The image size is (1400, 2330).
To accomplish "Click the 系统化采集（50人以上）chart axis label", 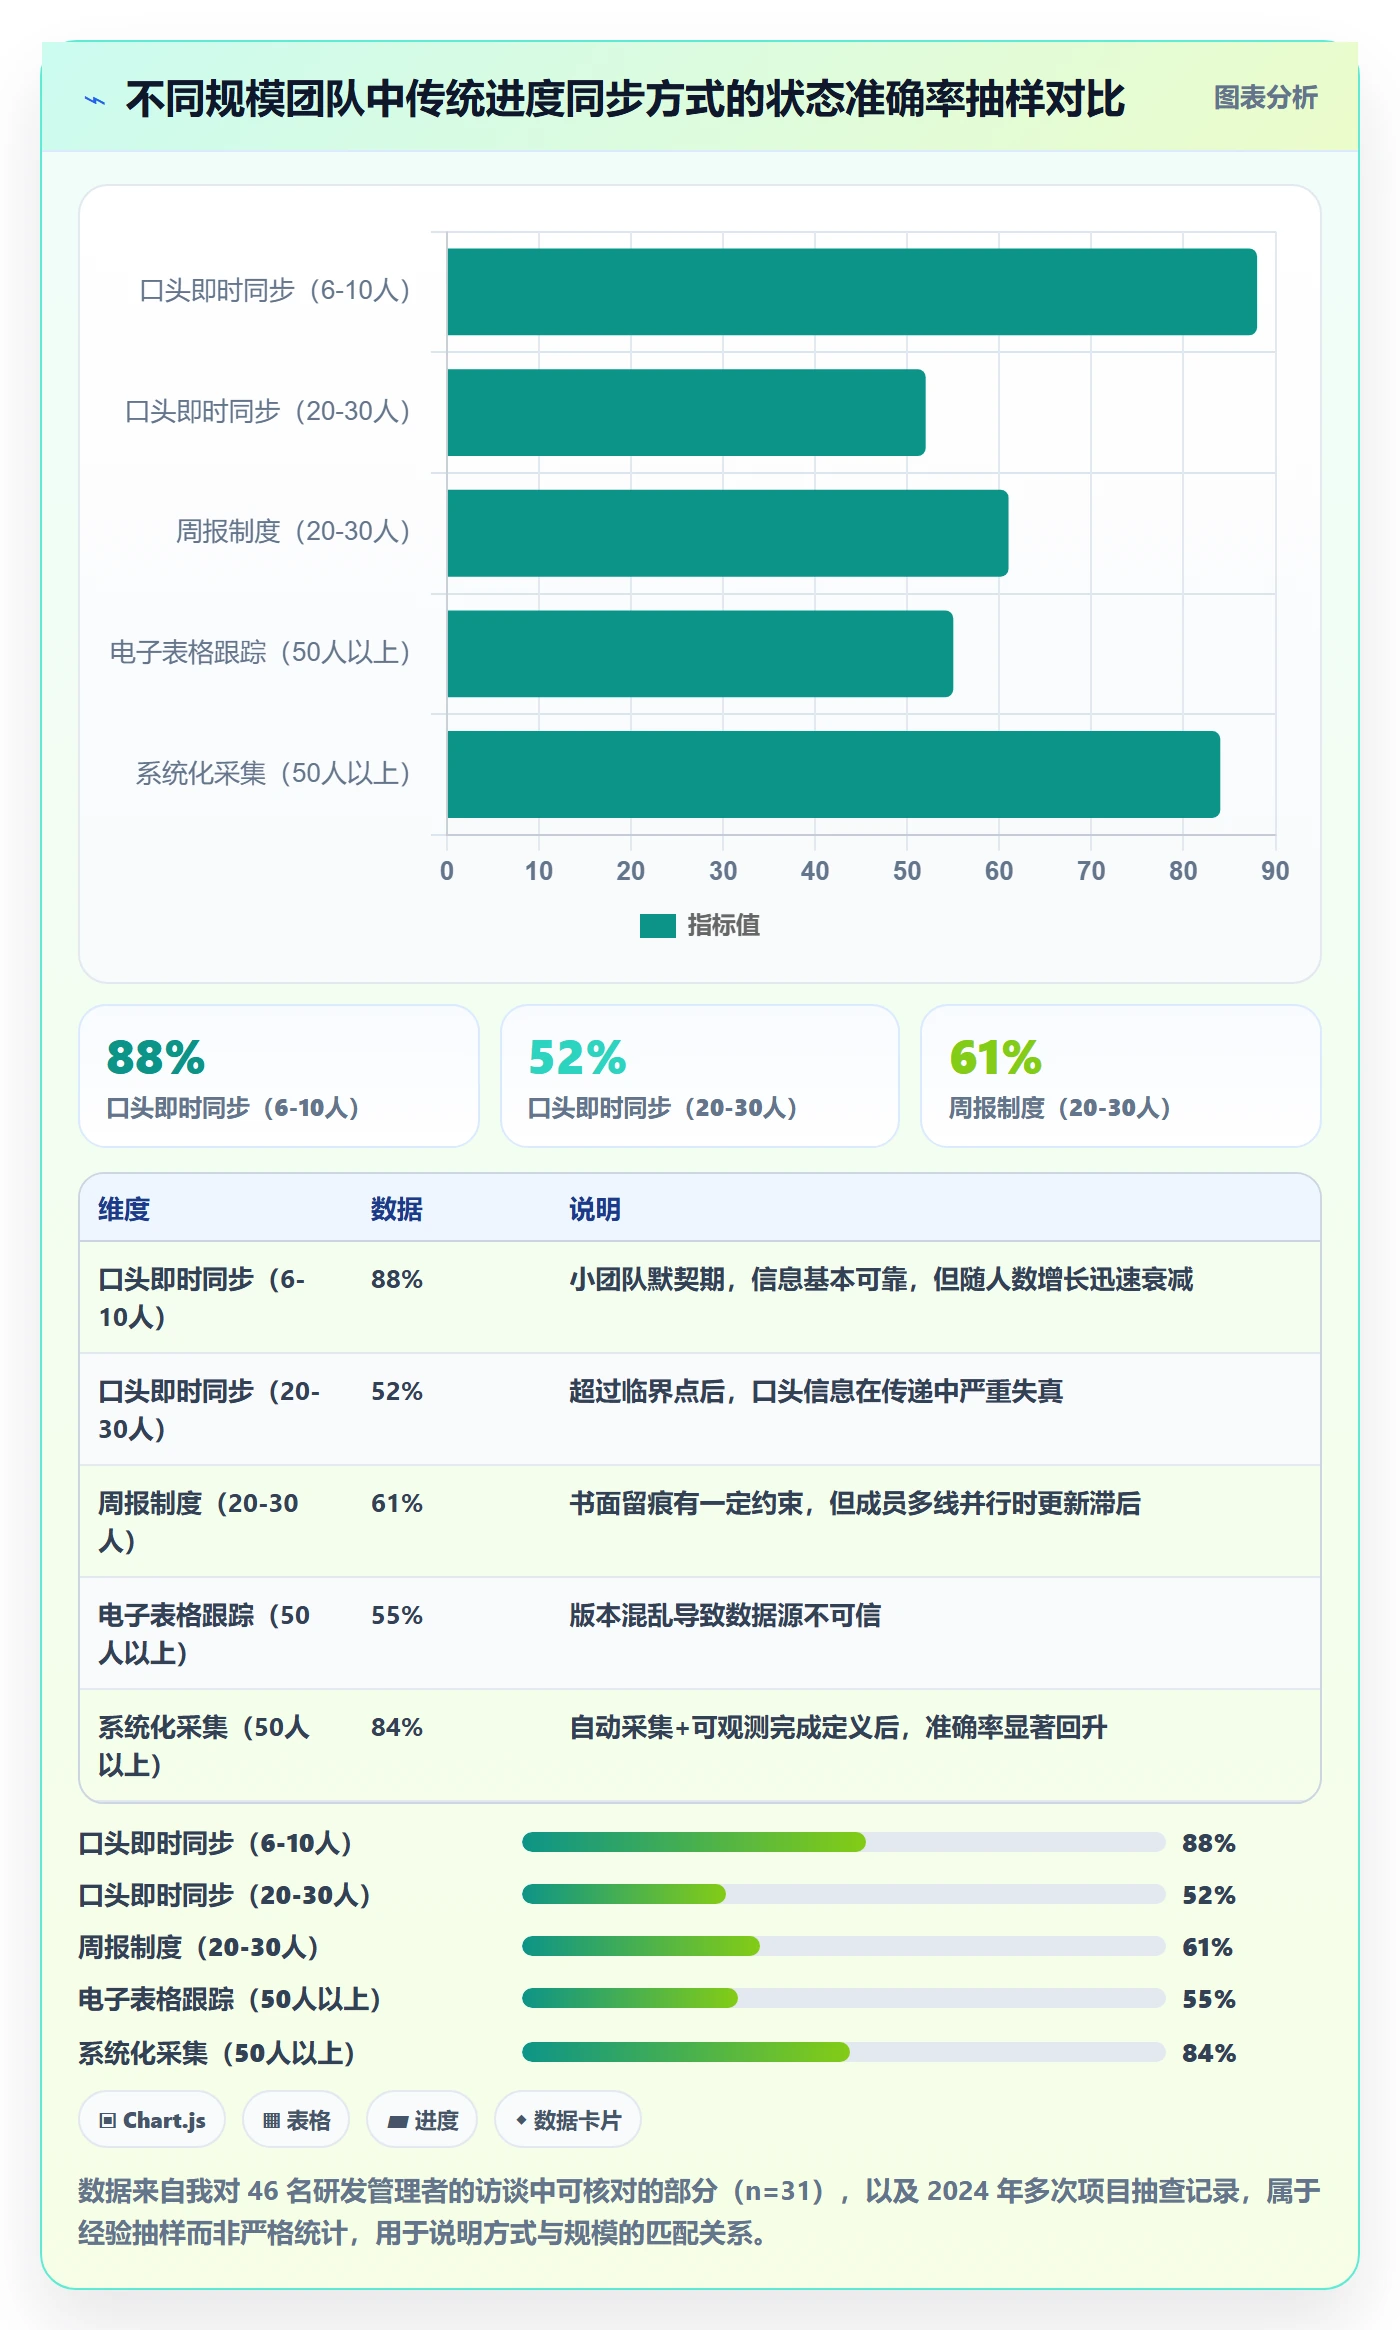I will [x=273, y=774].
